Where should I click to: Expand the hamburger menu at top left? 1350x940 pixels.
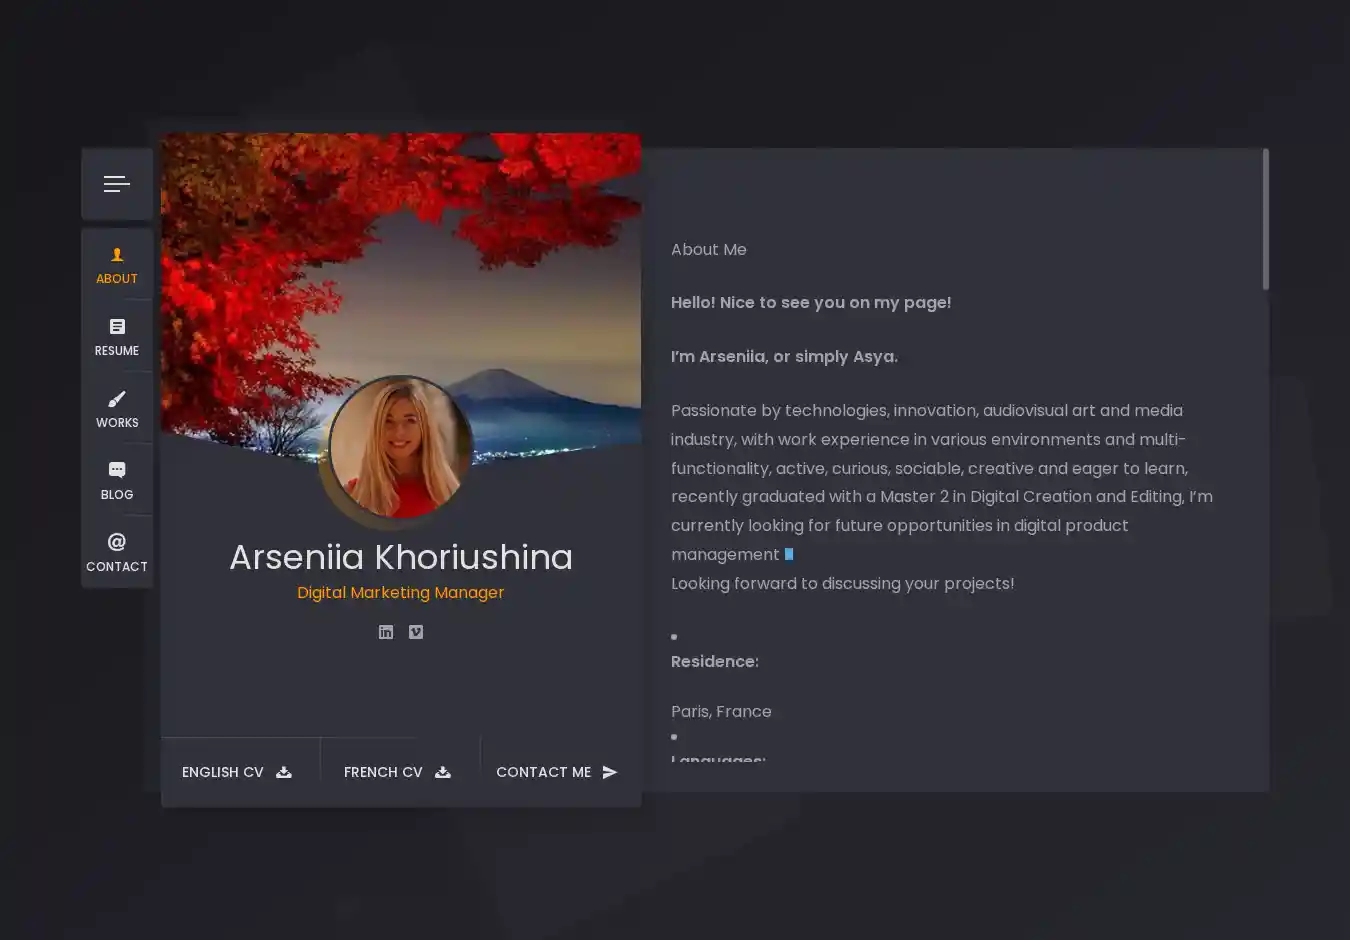click(117, 184)
